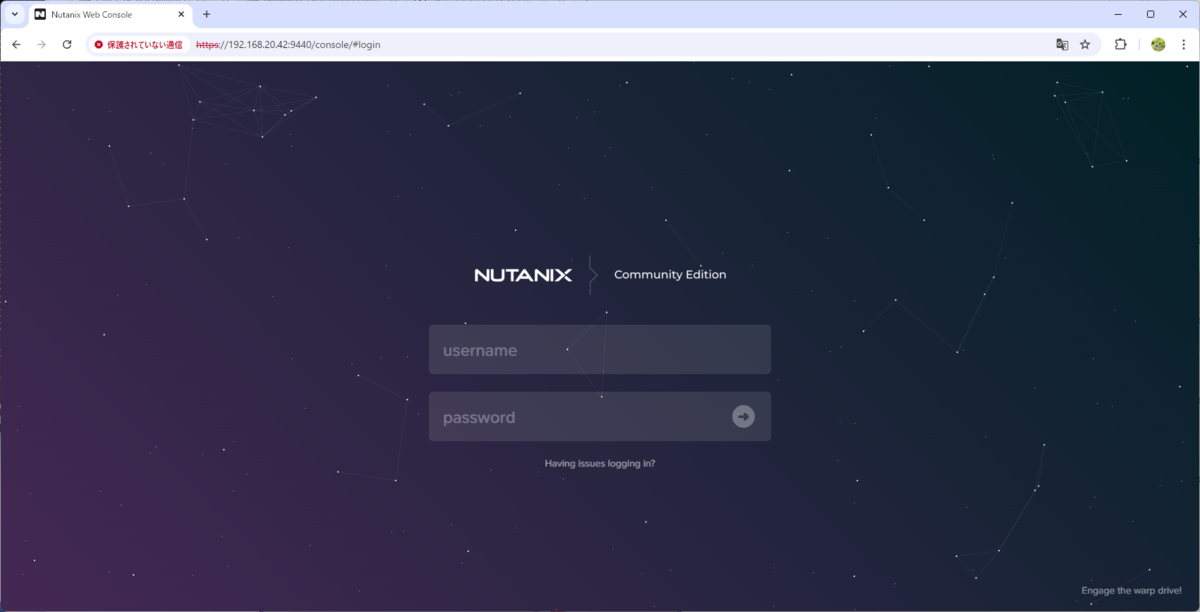Screen dimensions: 1200x612
Task: Click the Nutanix logo
Action: 523,275
